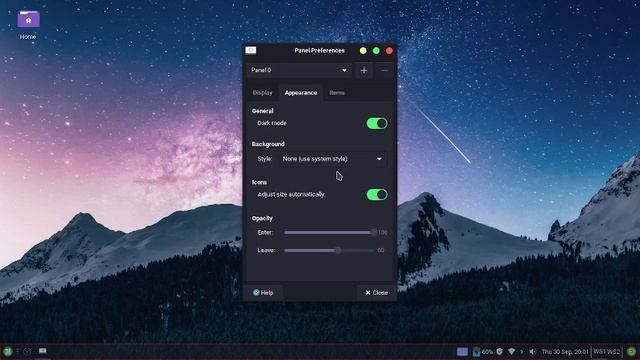This screenshot has height=360, width=640.
Task: Check the battery indicator showing 60%
Action: (x=483, y=351)
